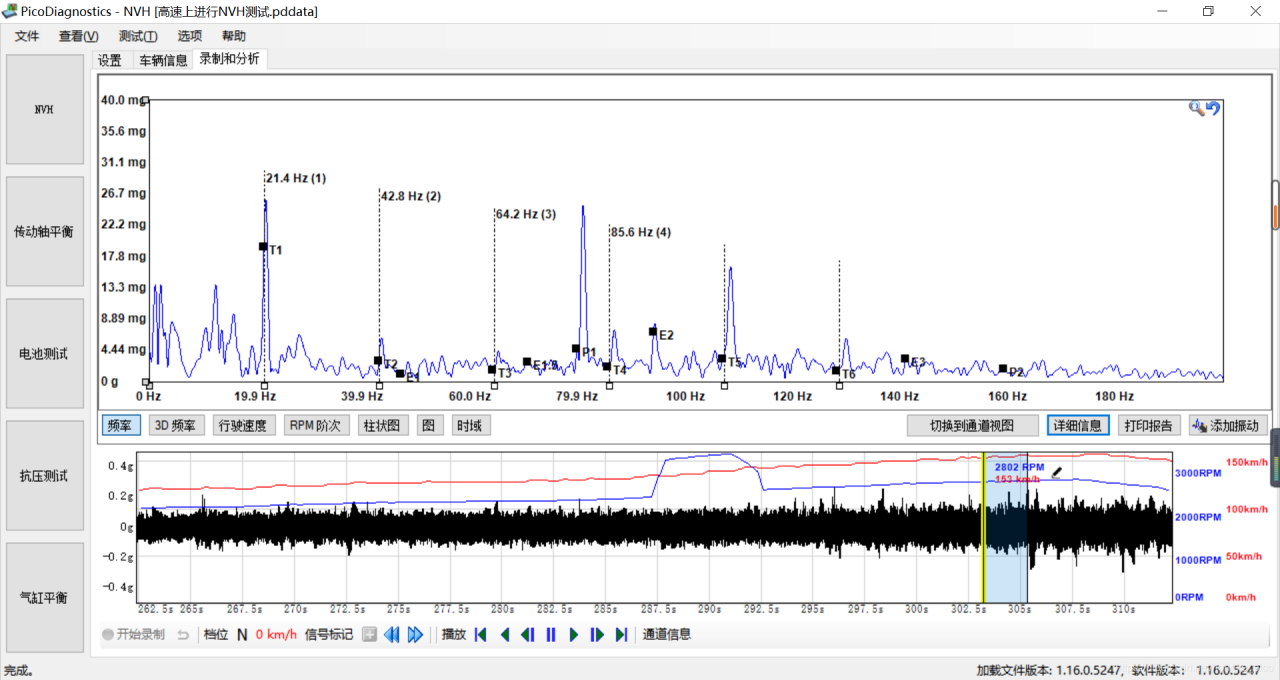Image resolution: width=1280 pixels, height=680 pixels.
Task: Click the 打印报告 button
Action: tap(1149, 425)
